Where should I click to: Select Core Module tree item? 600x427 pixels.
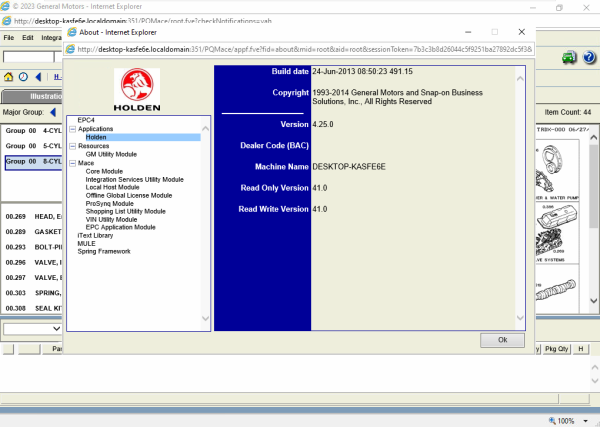104,171
